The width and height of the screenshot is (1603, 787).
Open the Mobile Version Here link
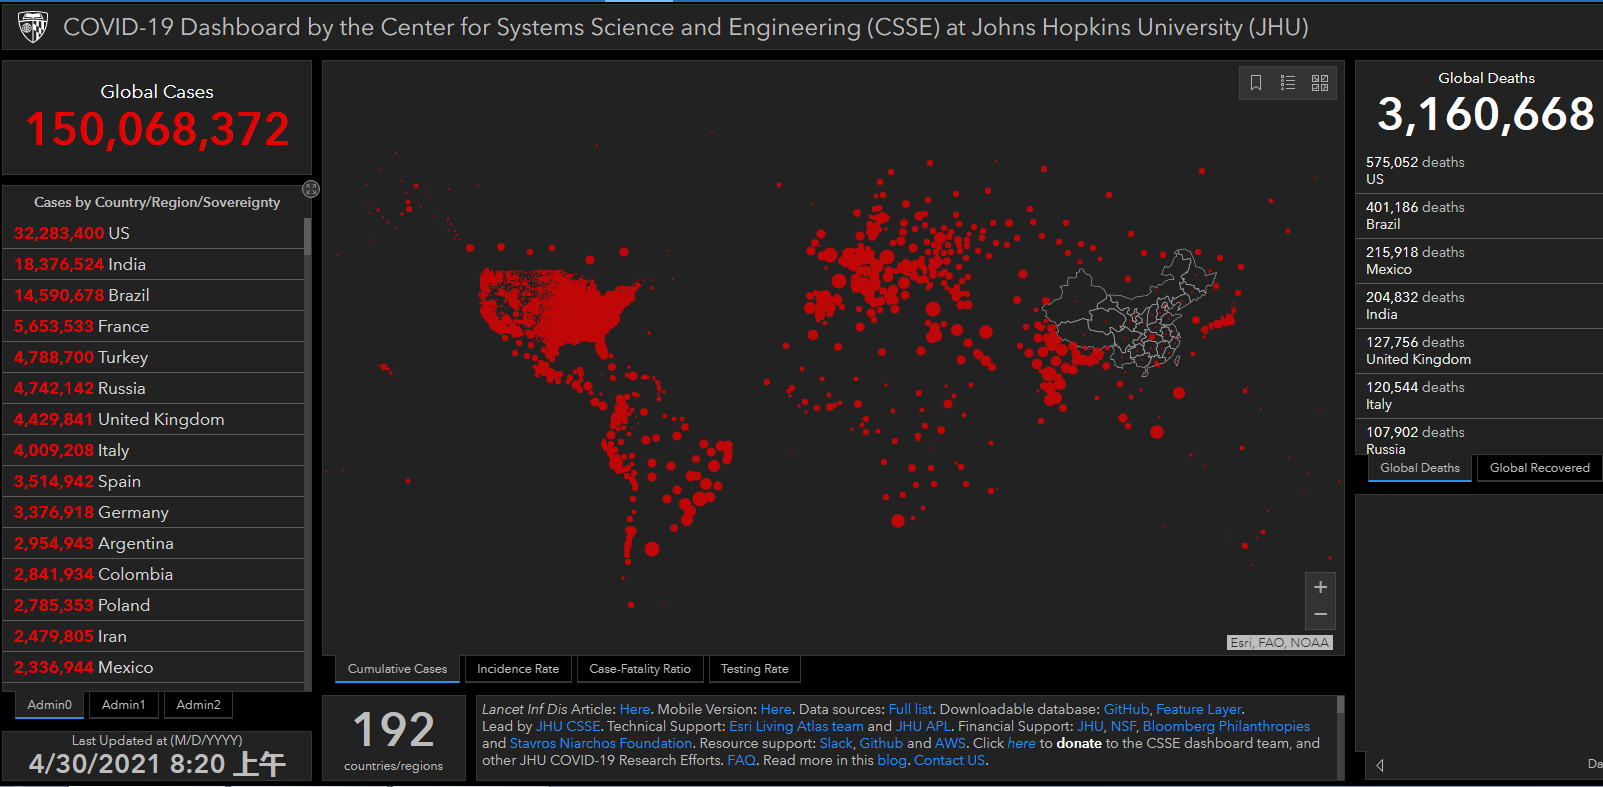[776, 709]
